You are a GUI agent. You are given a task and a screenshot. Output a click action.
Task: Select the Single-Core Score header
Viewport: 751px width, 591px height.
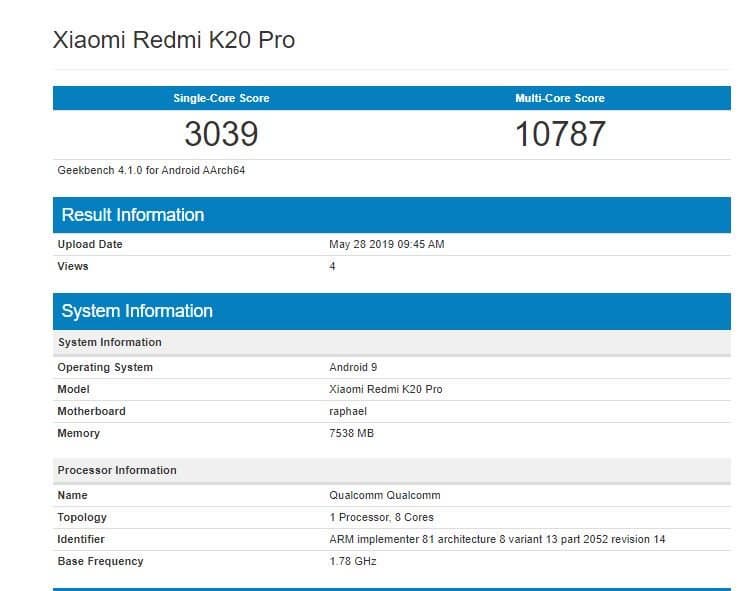coord(221,98)
